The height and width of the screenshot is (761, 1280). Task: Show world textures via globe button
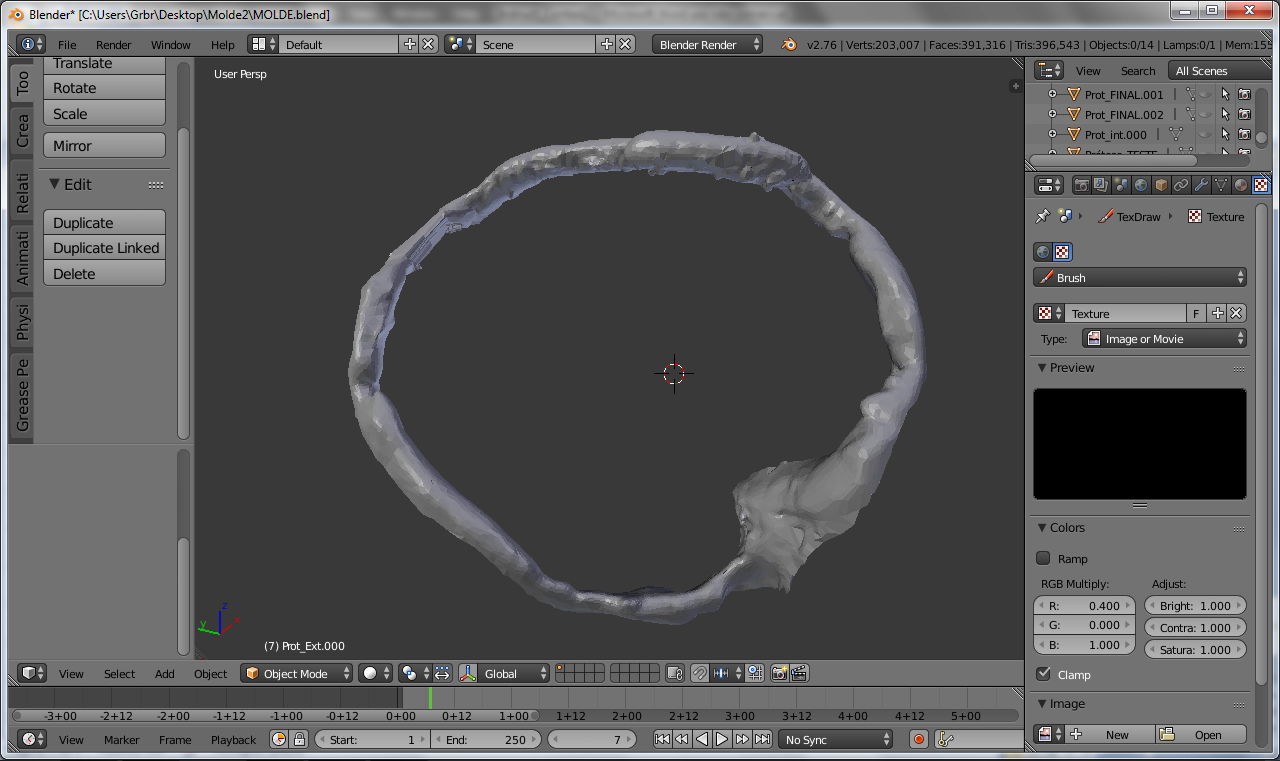pos(1043,252)
